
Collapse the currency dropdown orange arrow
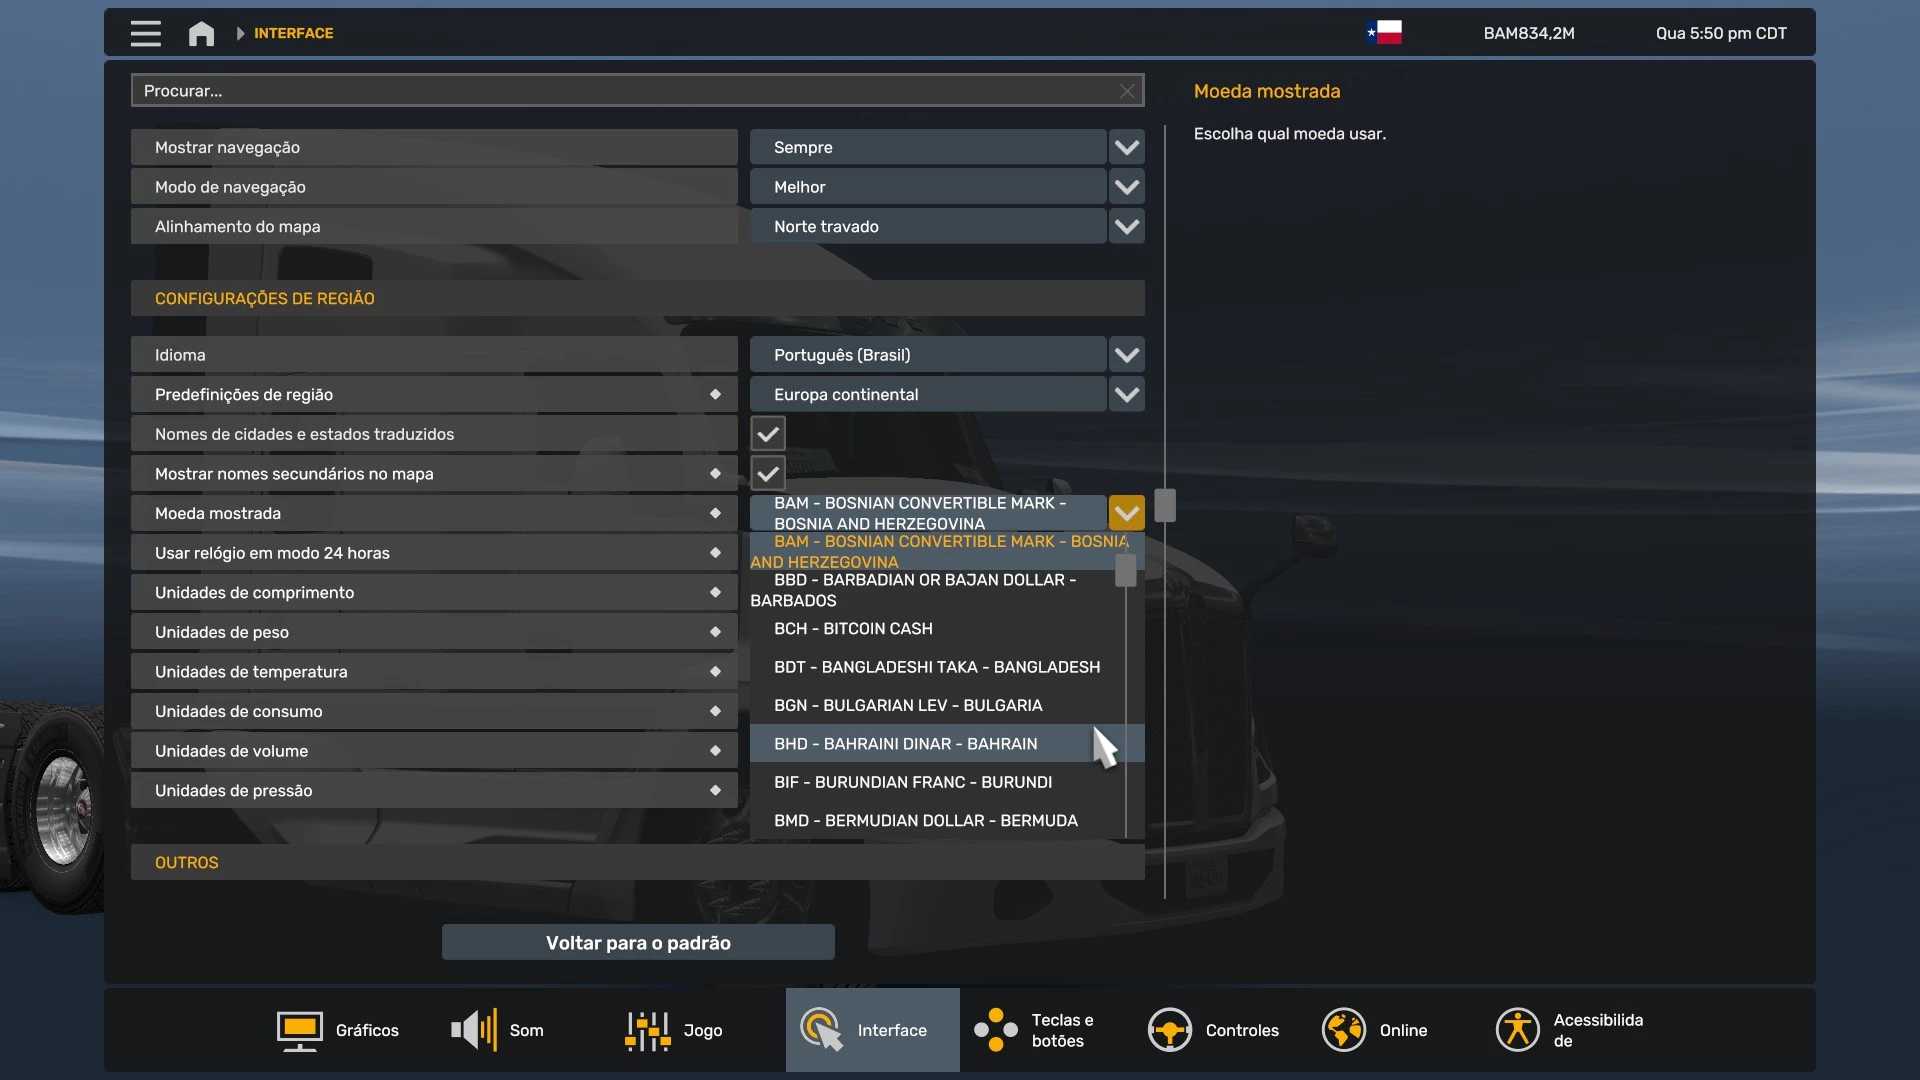1127,513
